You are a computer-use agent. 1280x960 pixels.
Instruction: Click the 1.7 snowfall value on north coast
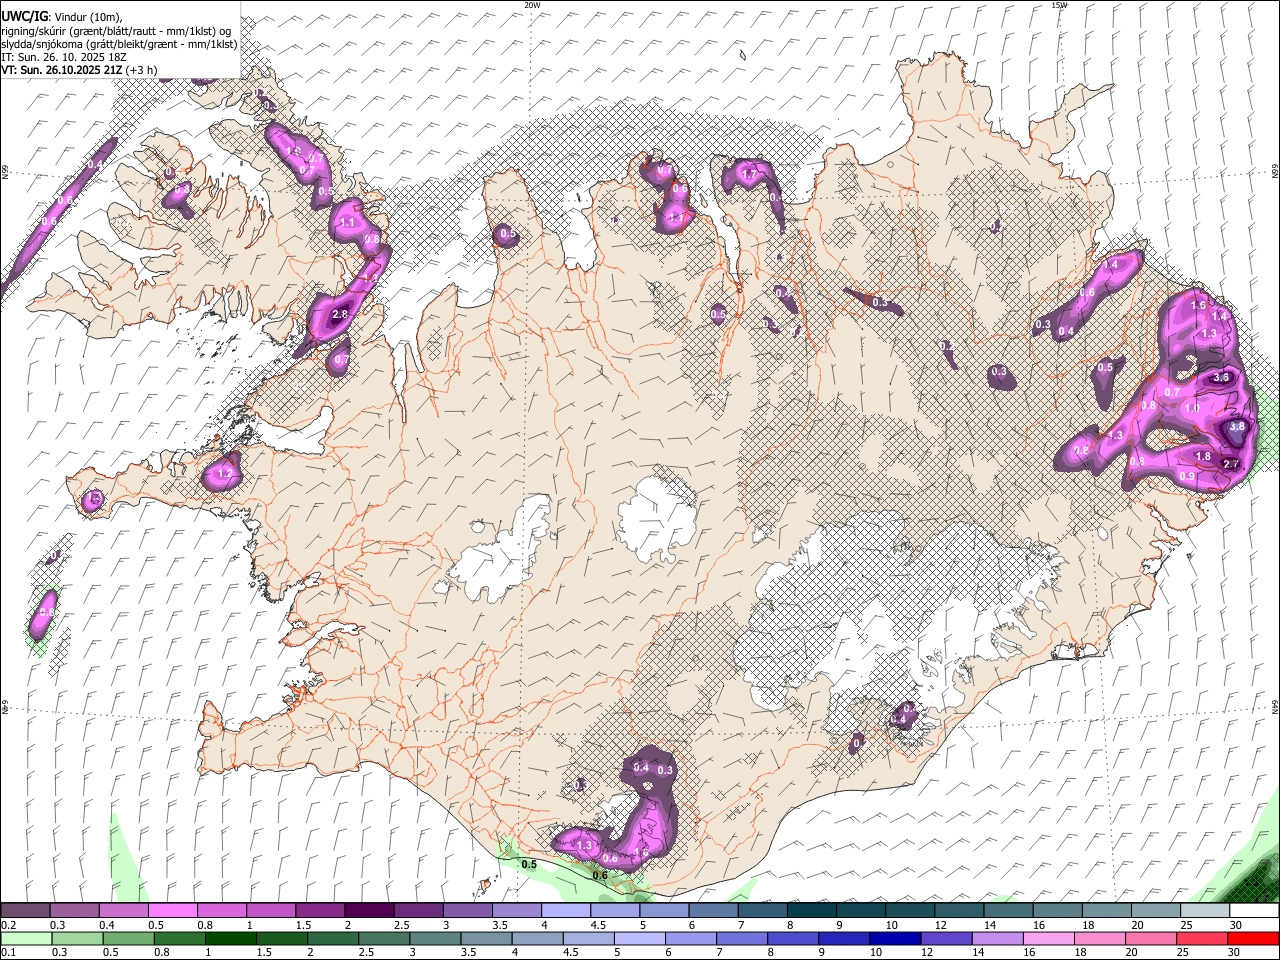coord(748,174)
